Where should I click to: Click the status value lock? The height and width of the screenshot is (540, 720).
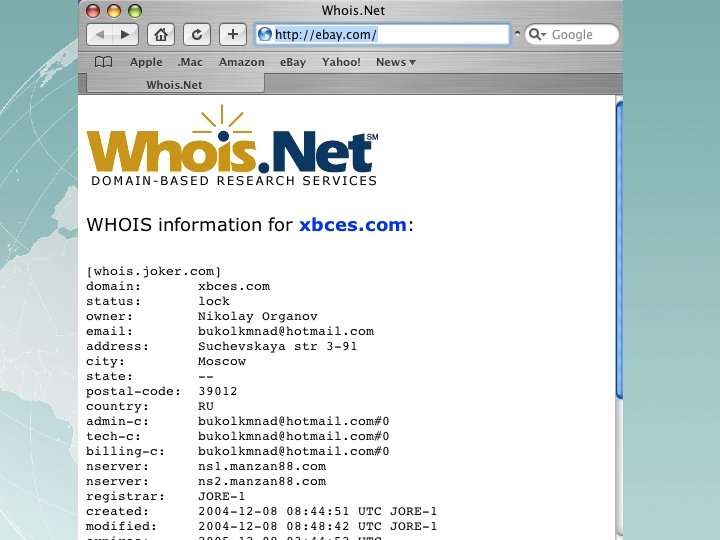click(x=214, y=301)
